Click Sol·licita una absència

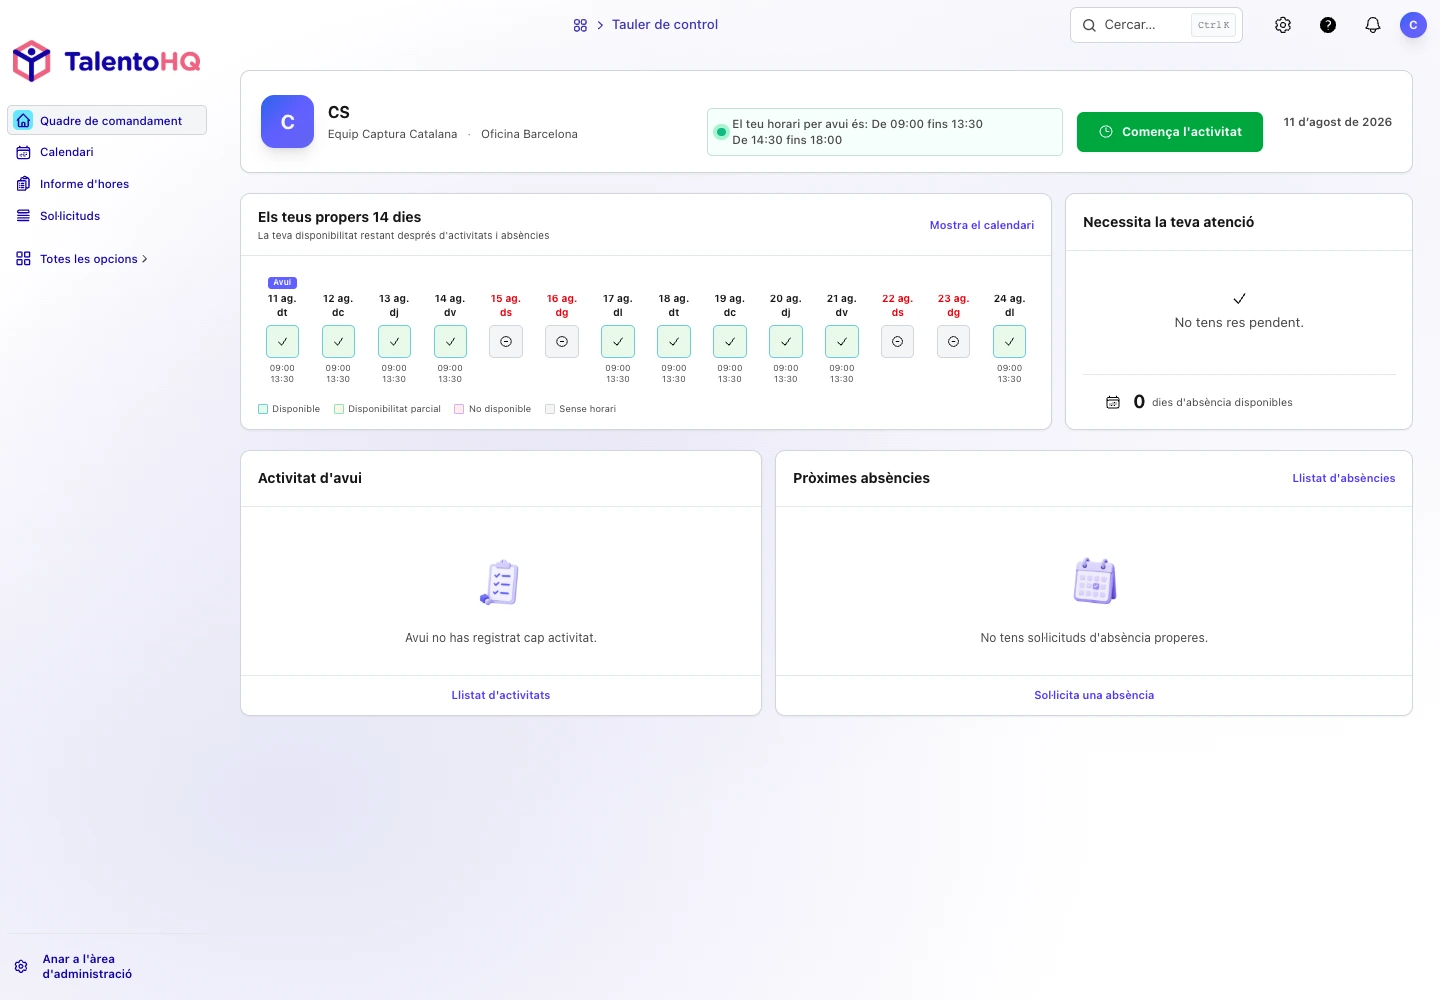pos(1094,695)
